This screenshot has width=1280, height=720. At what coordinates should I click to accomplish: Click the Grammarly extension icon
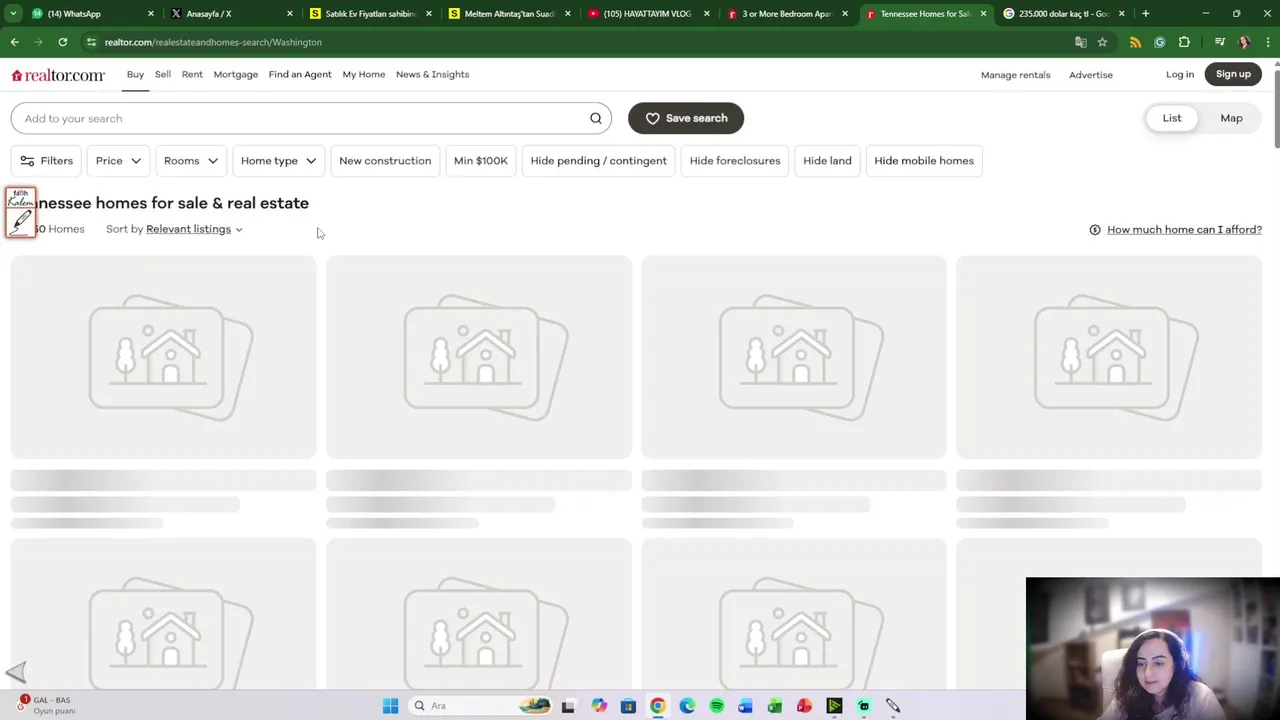click(1160, 42)
